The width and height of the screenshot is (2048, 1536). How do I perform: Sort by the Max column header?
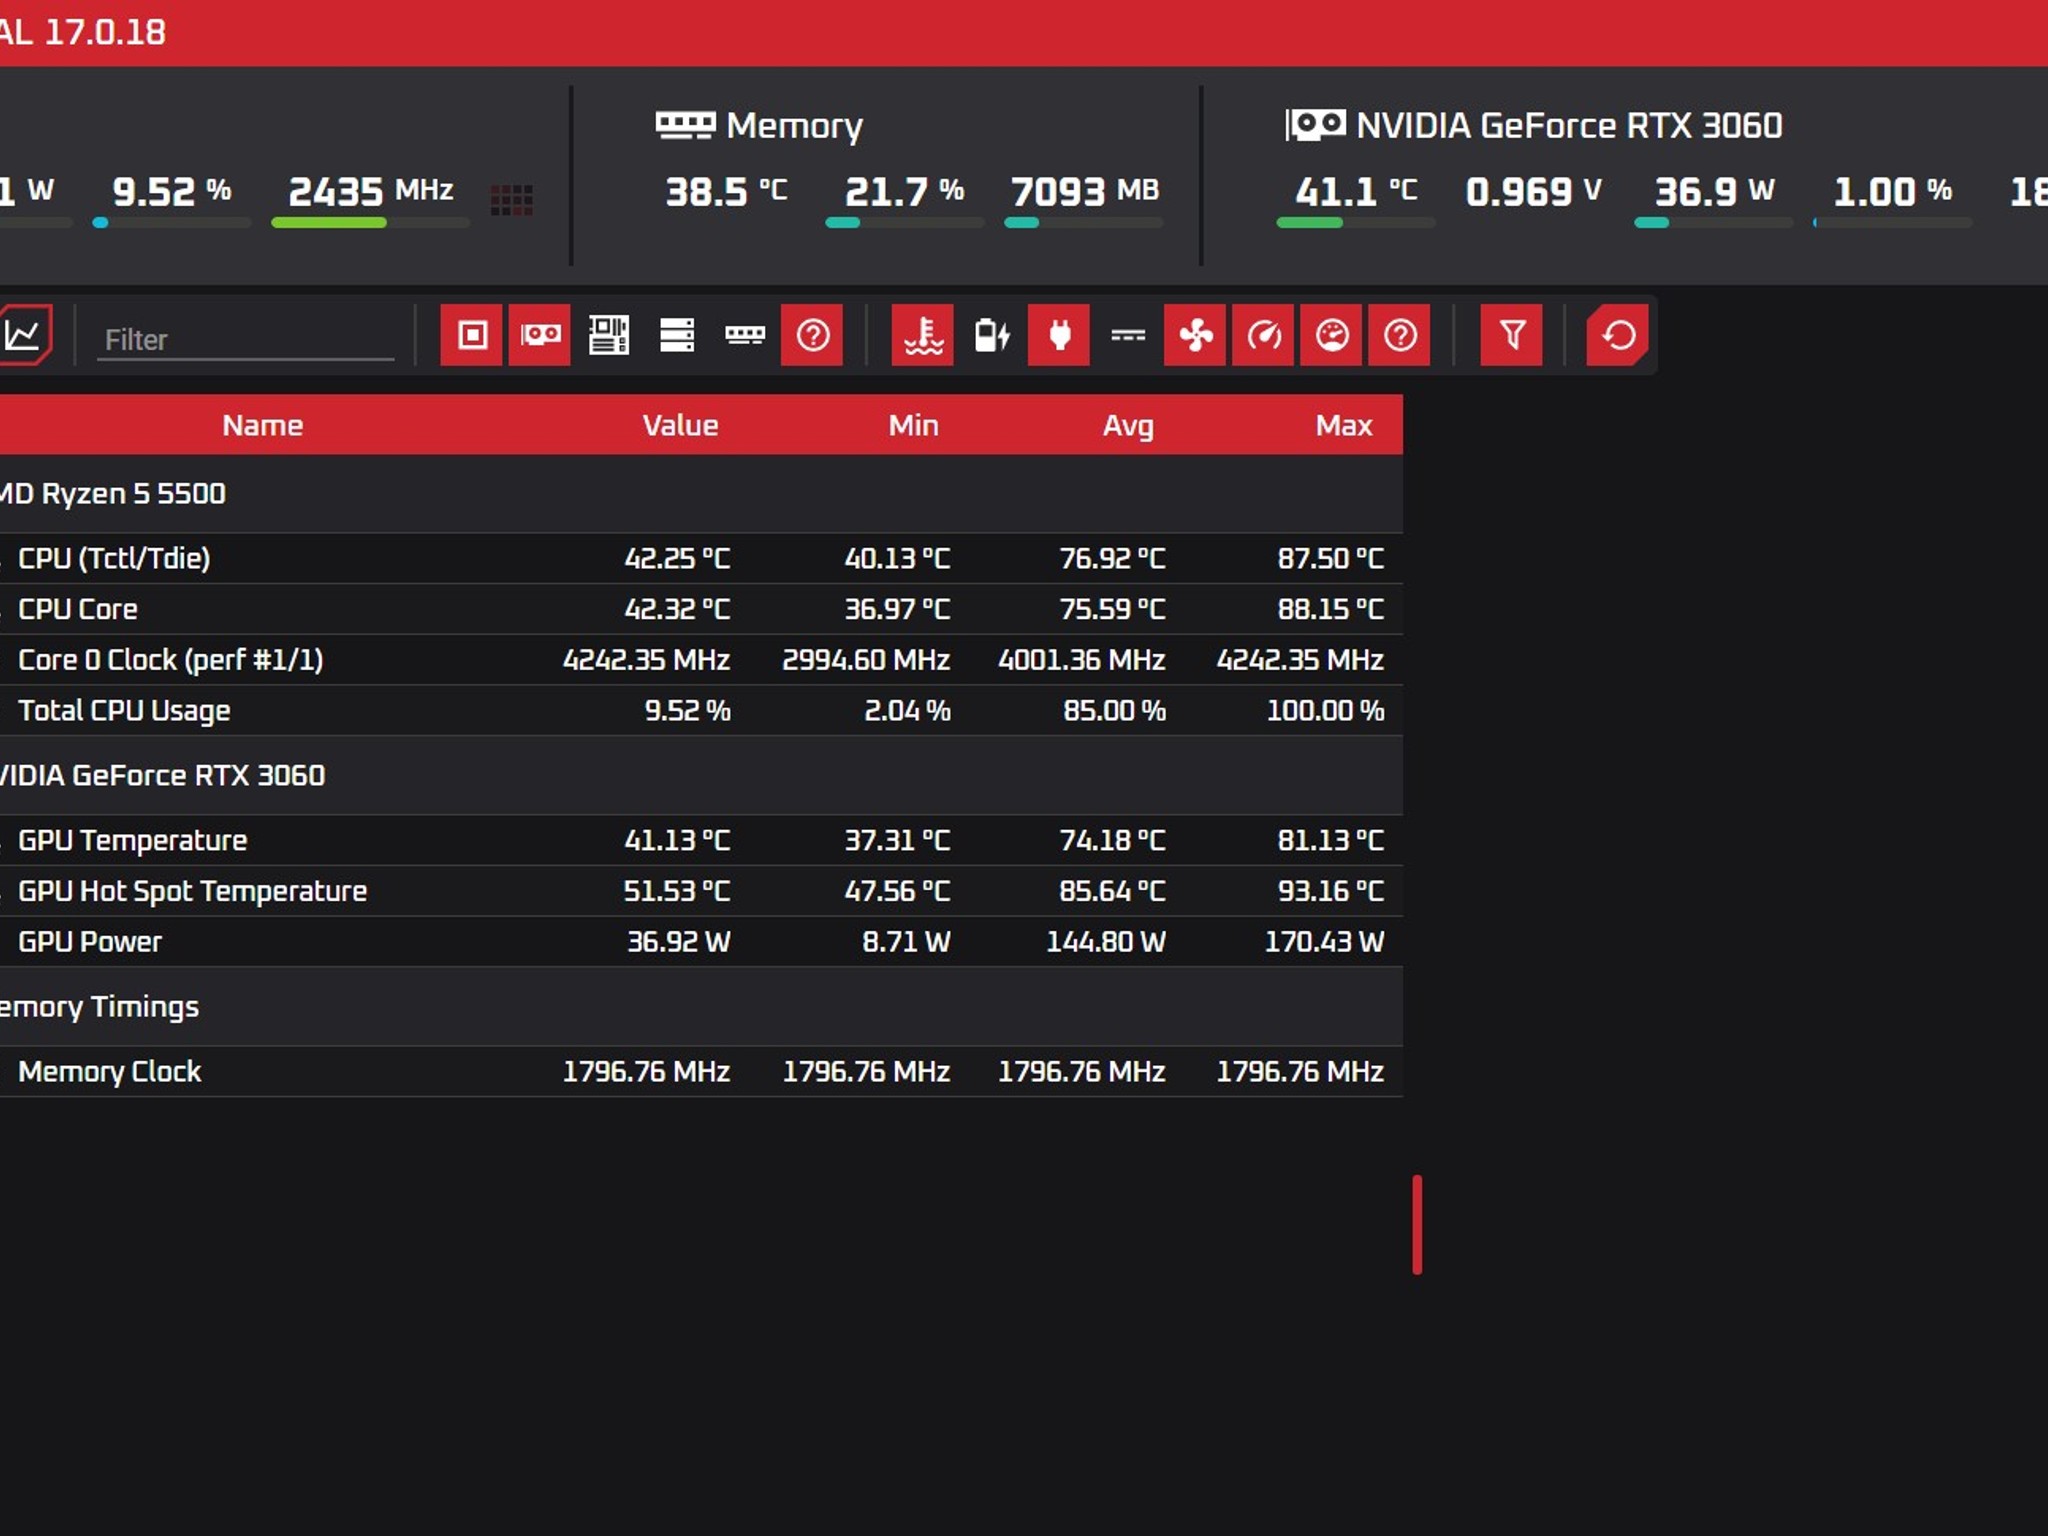pos(1344,425)
